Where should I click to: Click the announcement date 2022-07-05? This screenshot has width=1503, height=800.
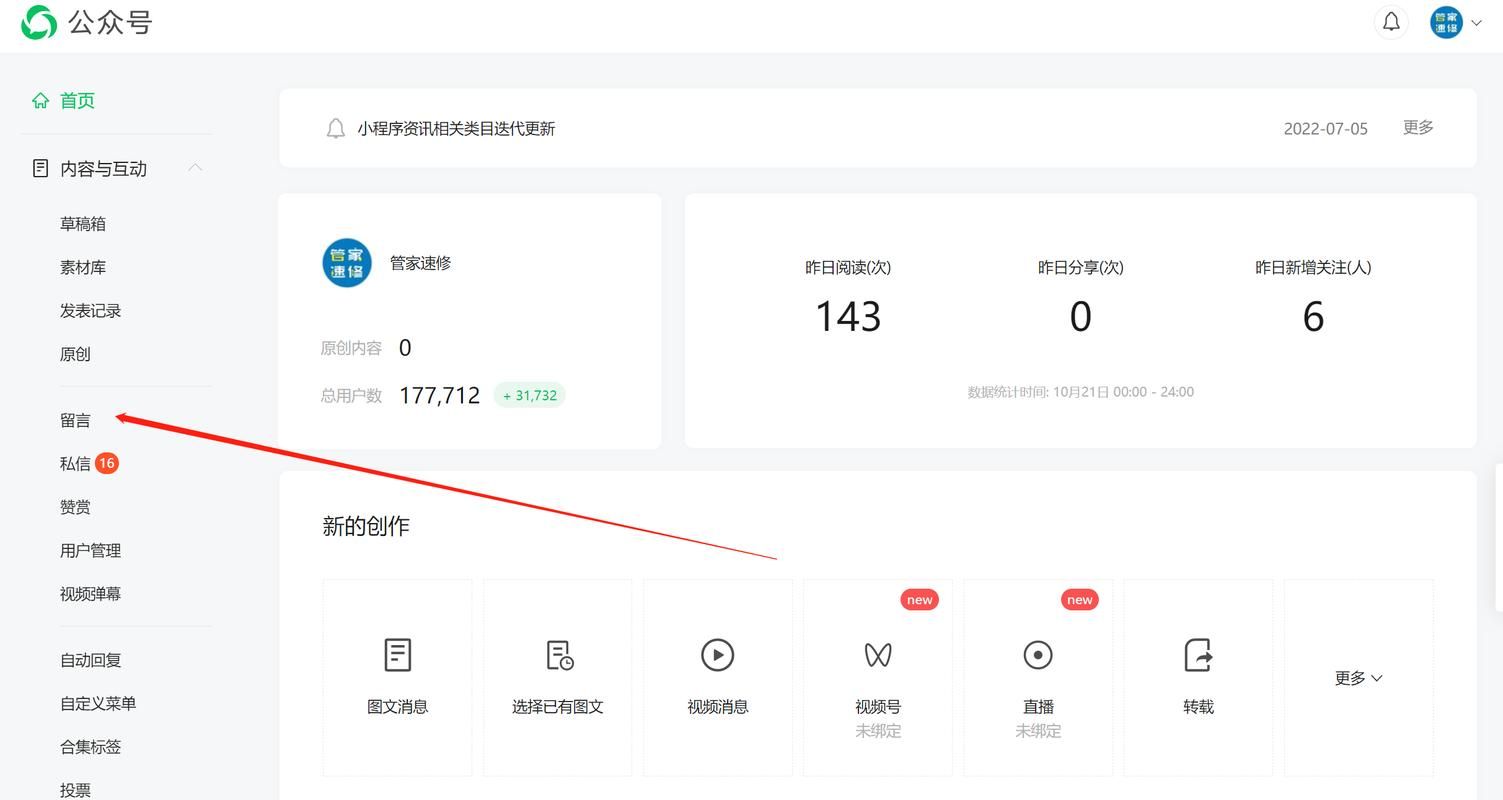point(1325,128)
